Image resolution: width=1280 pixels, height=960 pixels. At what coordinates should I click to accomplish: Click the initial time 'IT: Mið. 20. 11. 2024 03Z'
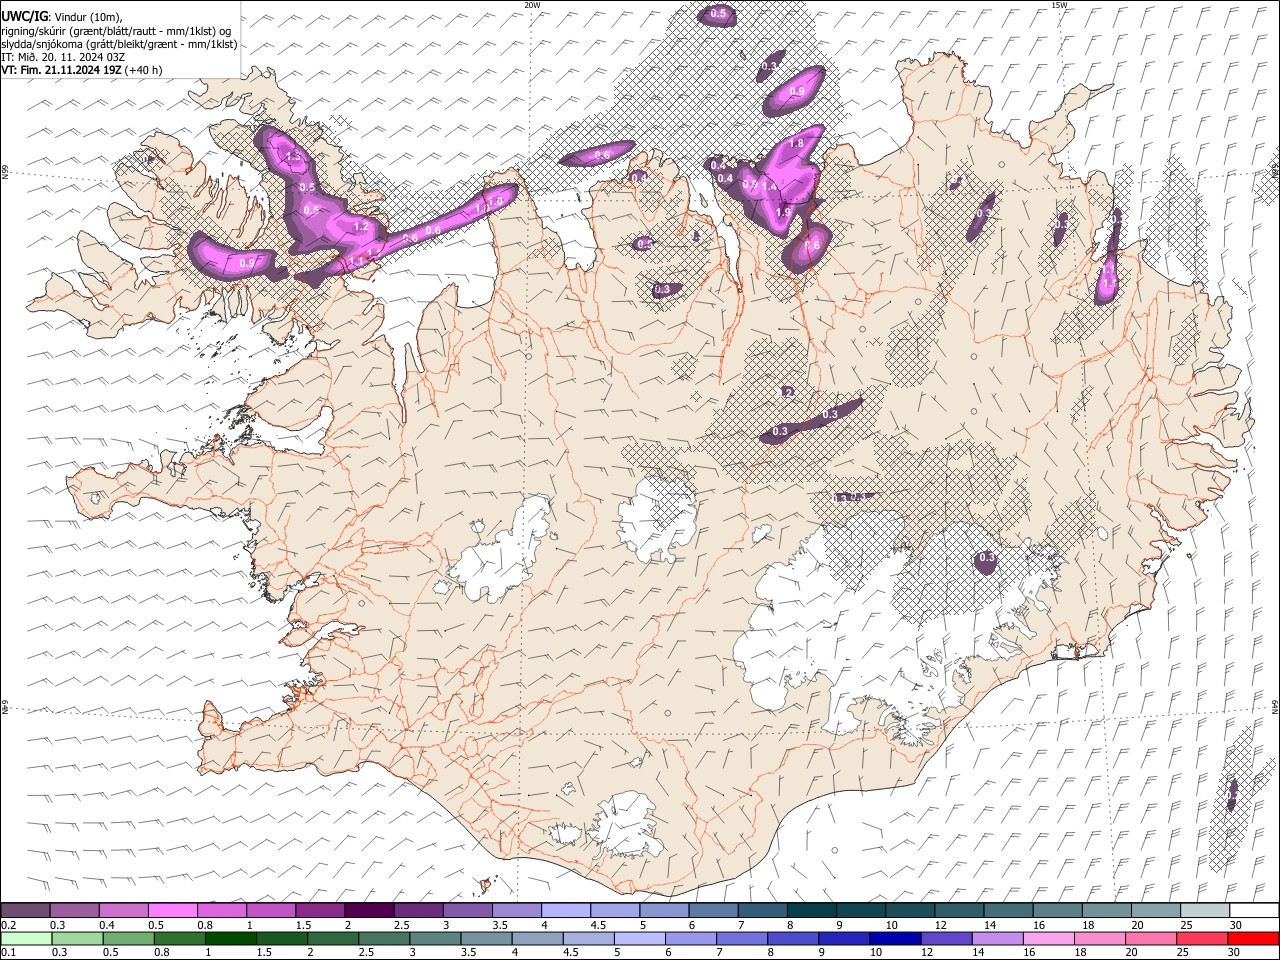click(63, 57)
